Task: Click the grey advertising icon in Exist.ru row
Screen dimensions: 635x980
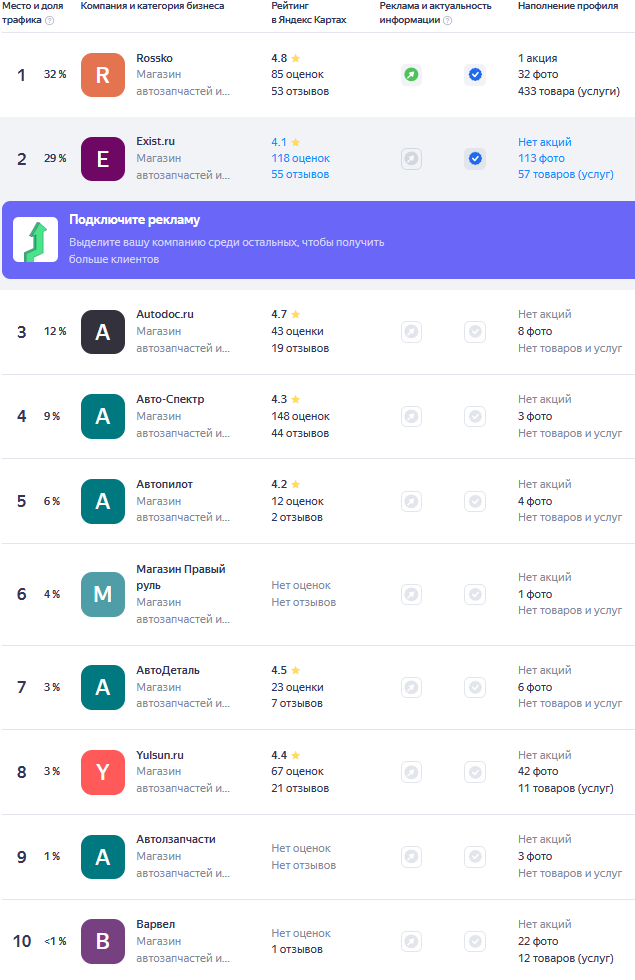Action: 411,158
